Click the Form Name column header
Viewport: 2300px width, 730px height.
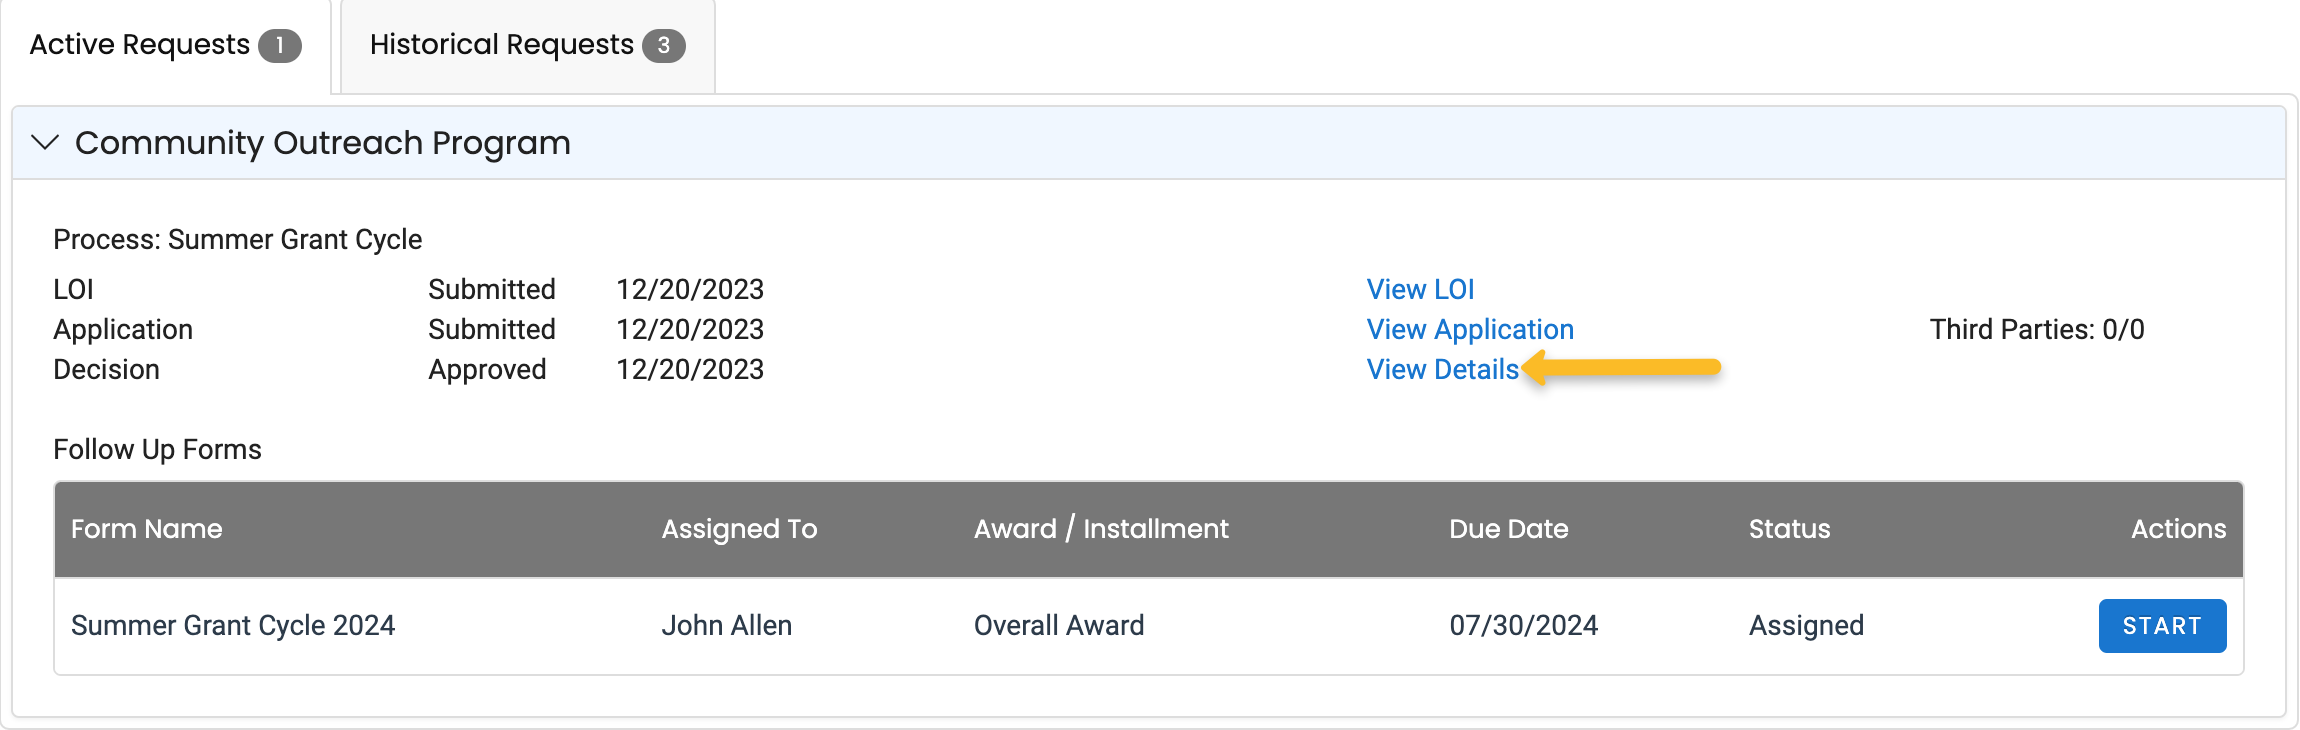click(x=147, y=529)
